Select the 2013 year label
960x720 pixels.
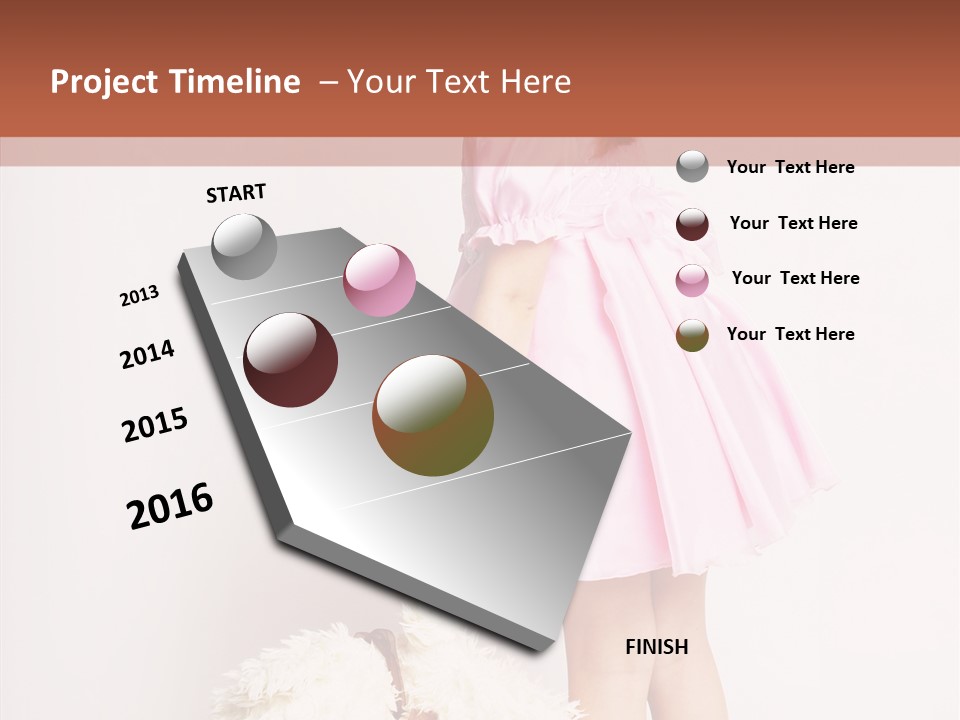[140, 295]
